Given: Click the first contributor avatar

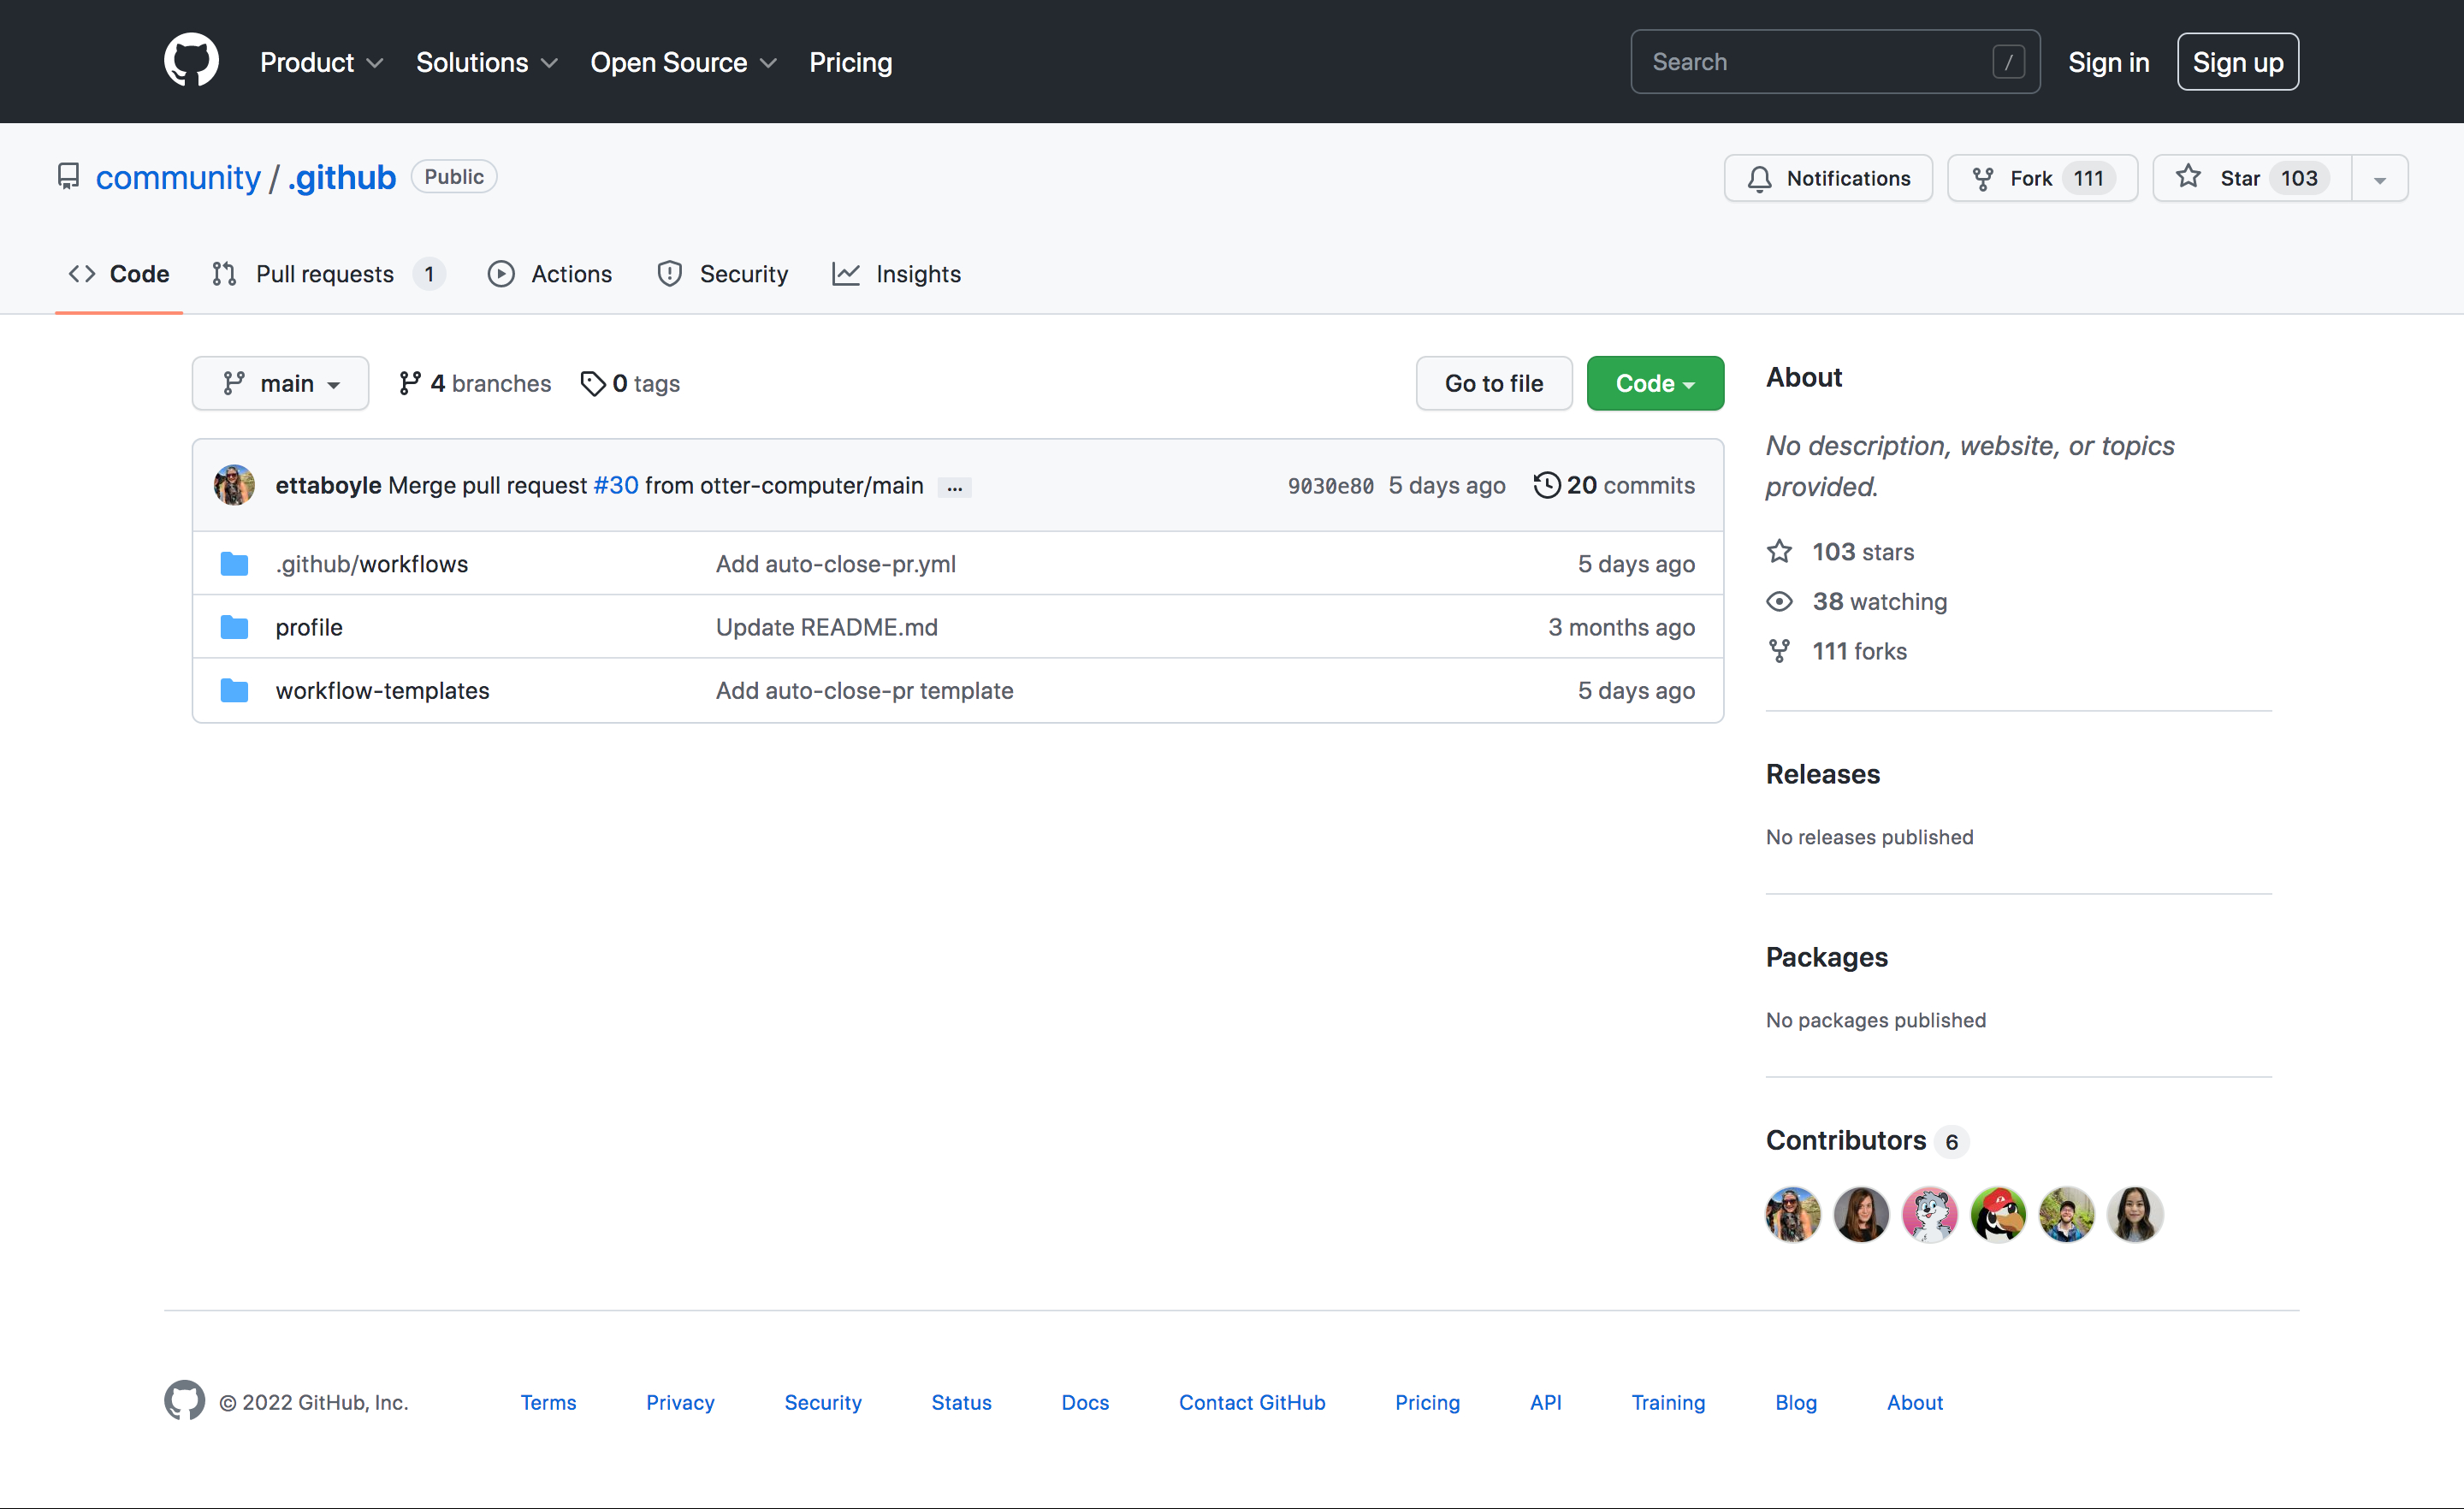Looking at the screenshot, I should pyautogui.click(x=1793, y=1214).
